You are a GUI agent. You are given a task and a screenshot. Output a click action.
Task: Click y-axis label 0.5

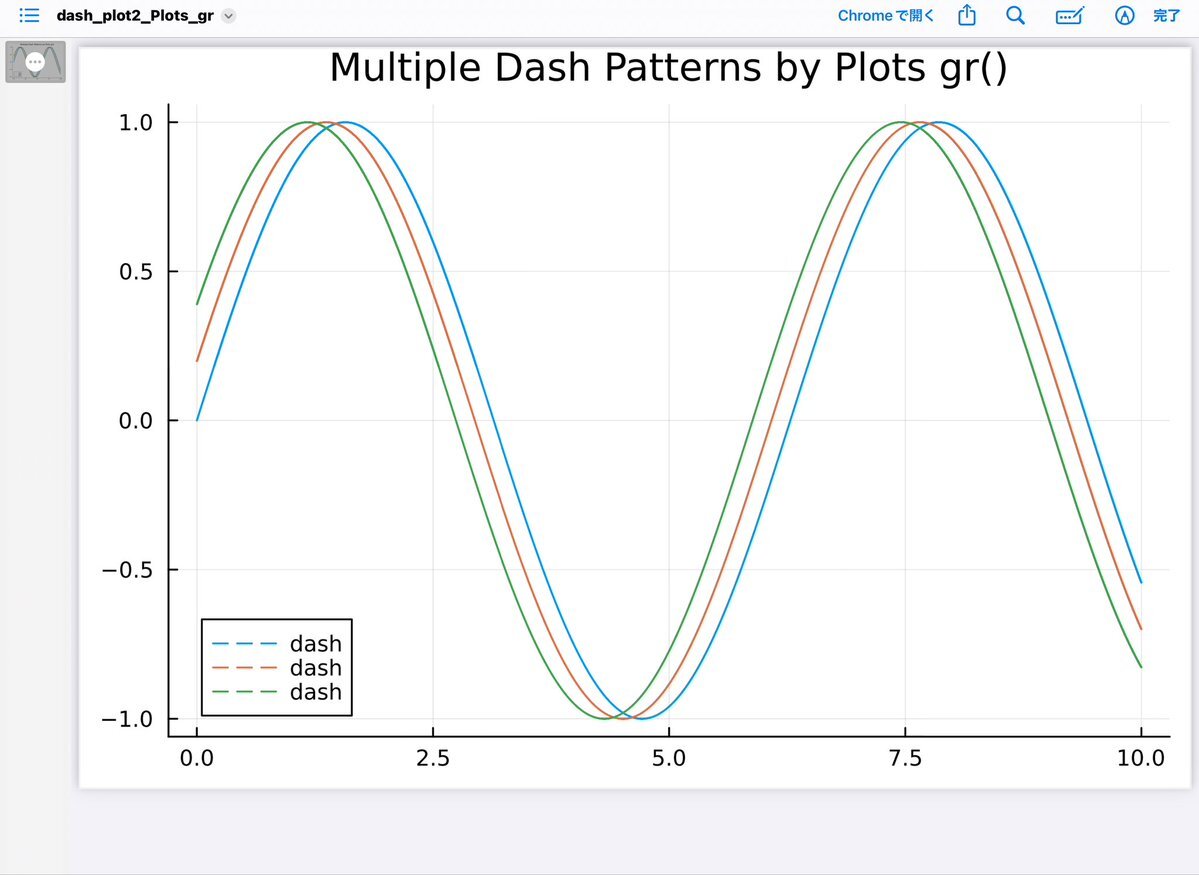point(135,272)
